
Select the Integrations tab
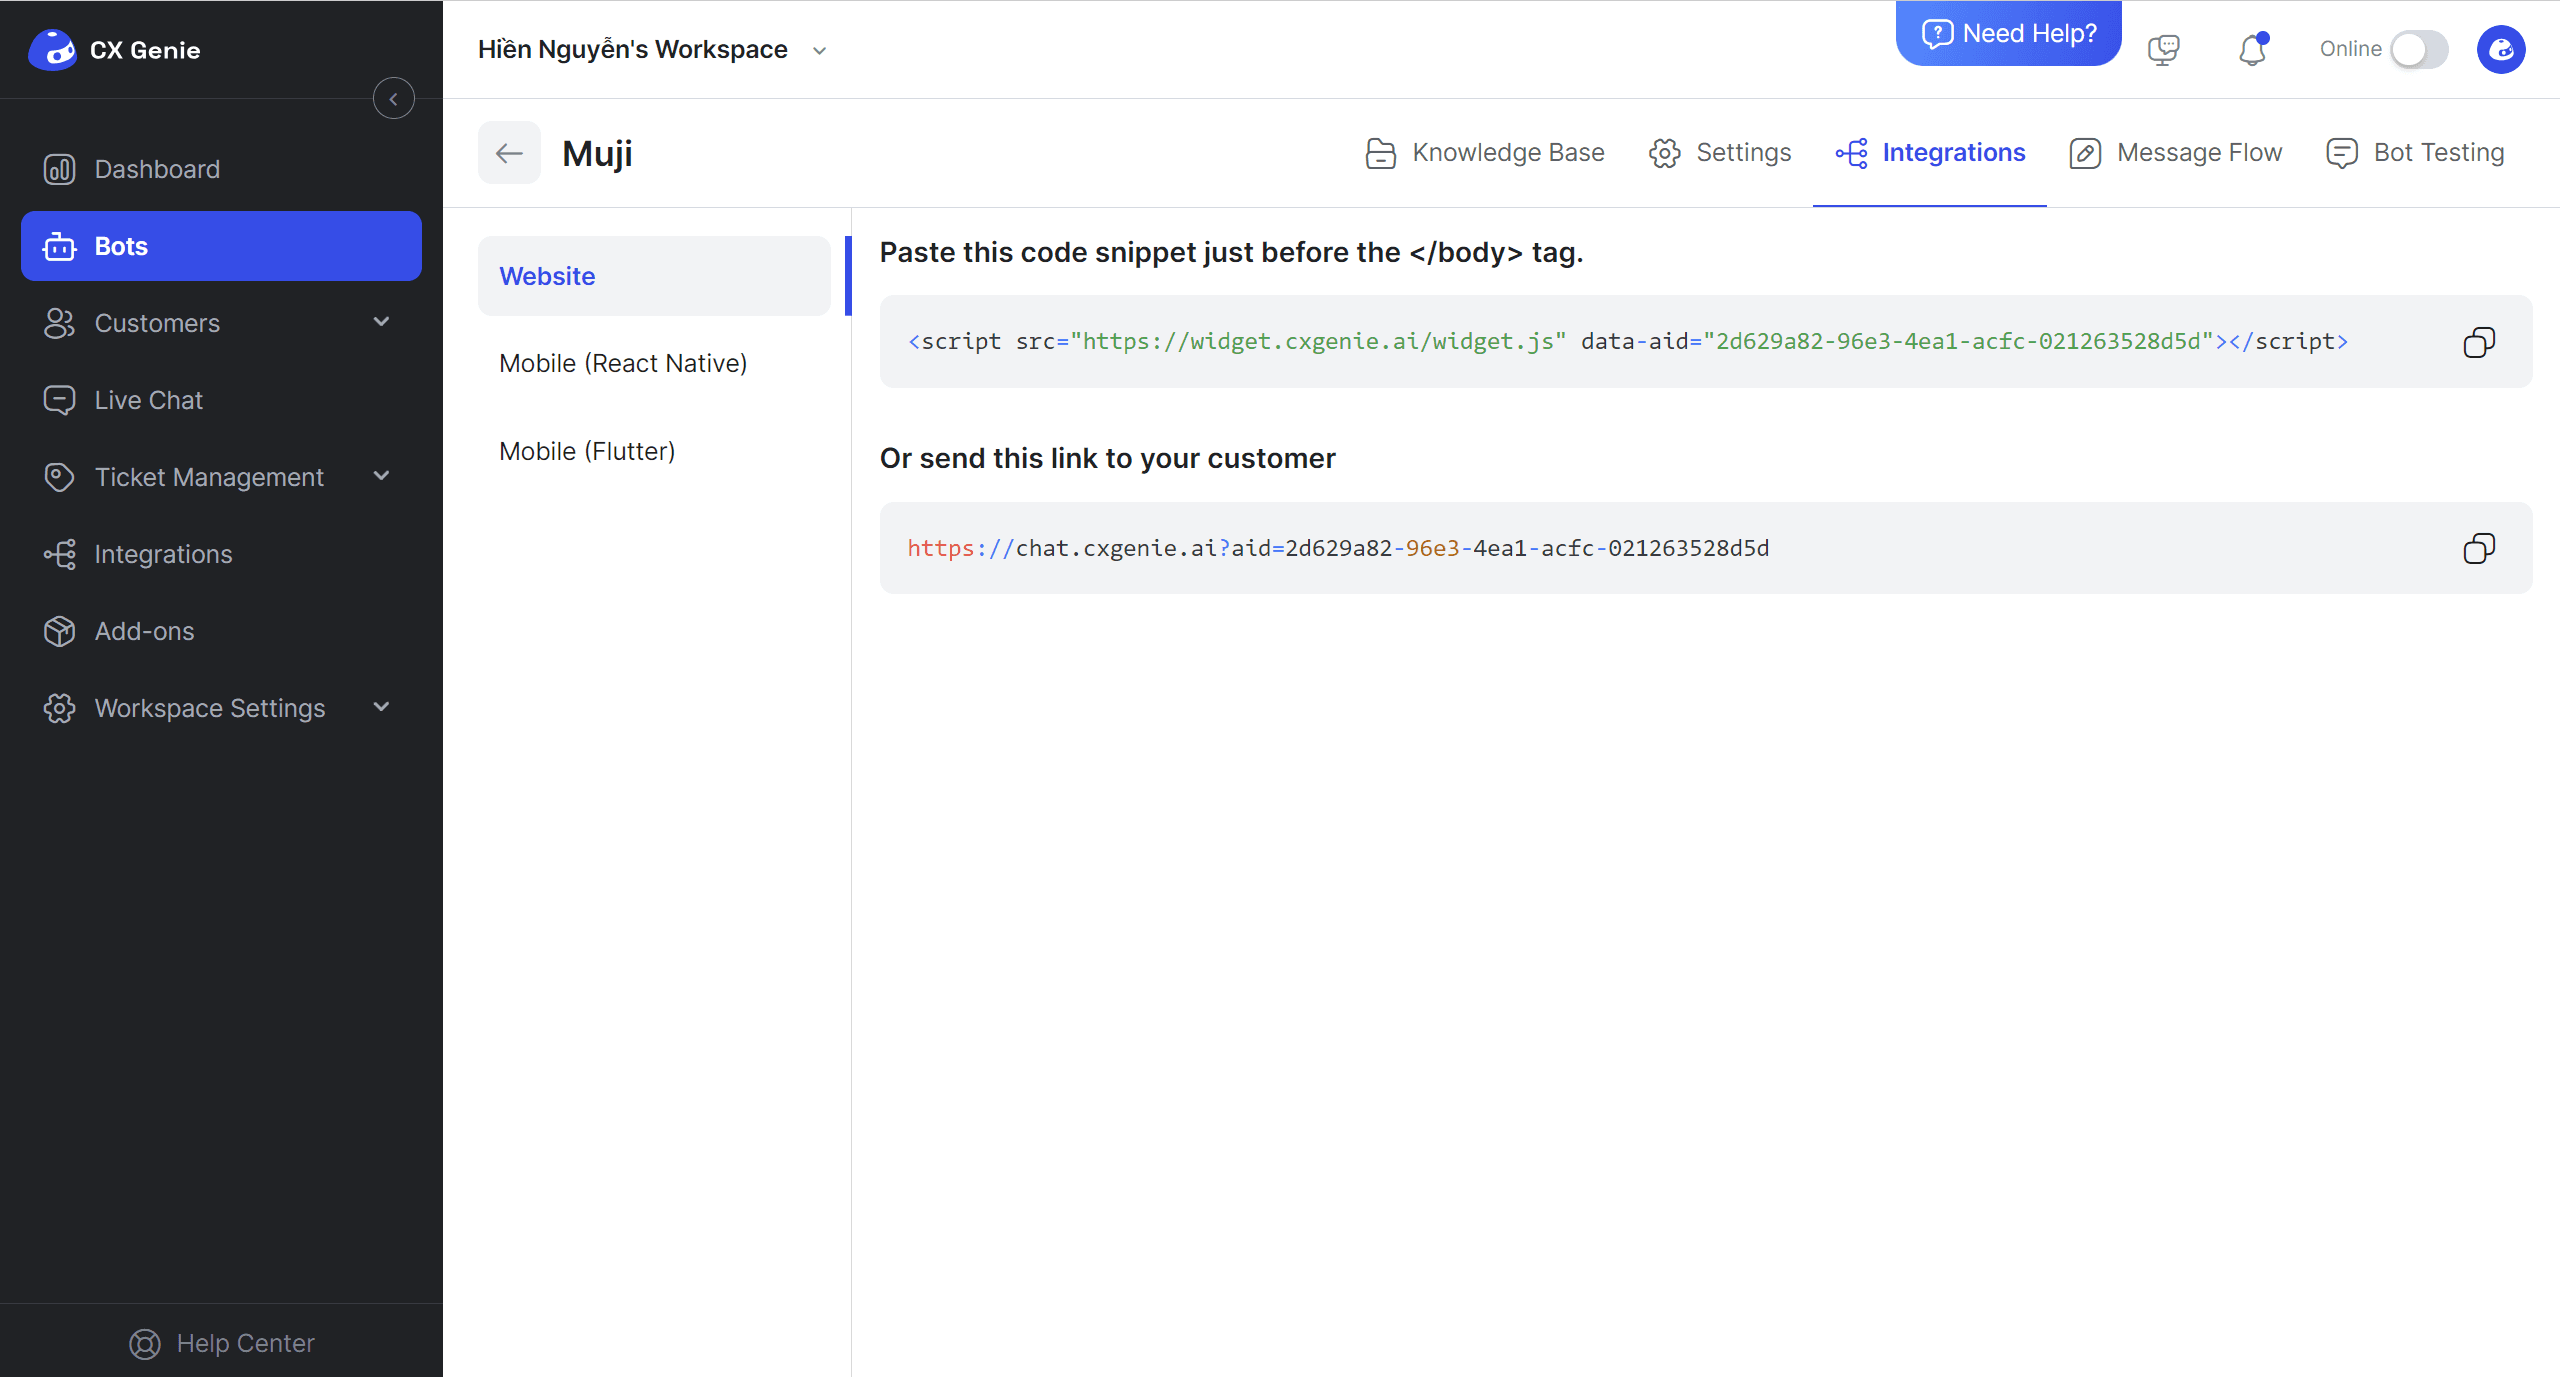[x=1930, y=153]
